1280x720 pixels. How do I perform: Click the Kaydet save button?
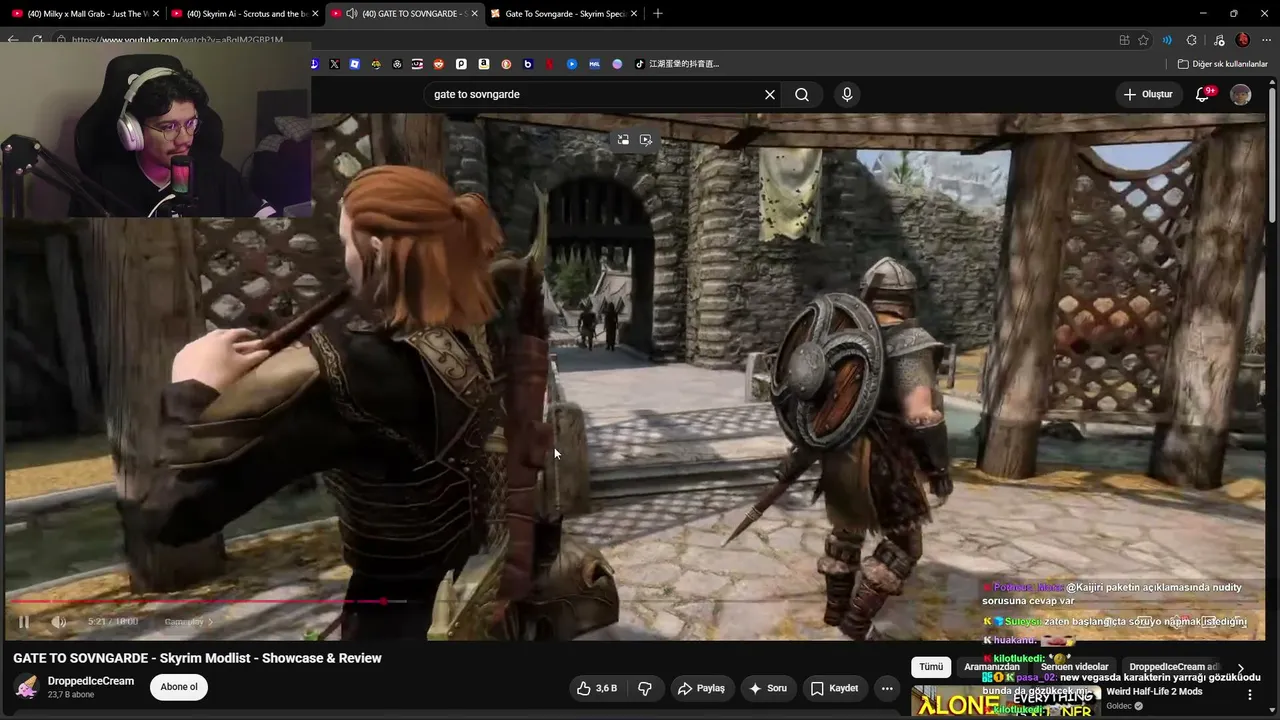(834, 688)
